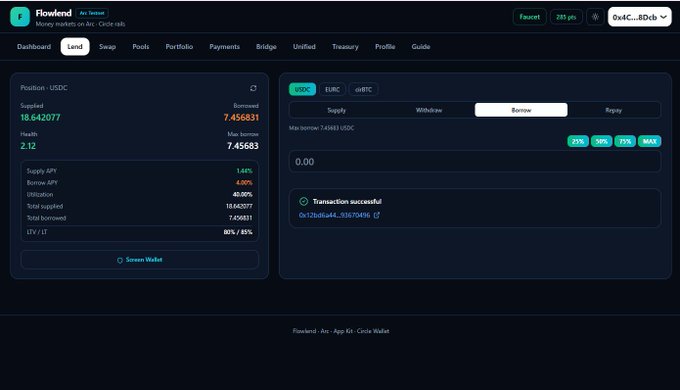
Task: Click the Total borrowed row value 7.456831
Action: click(240, 218)
